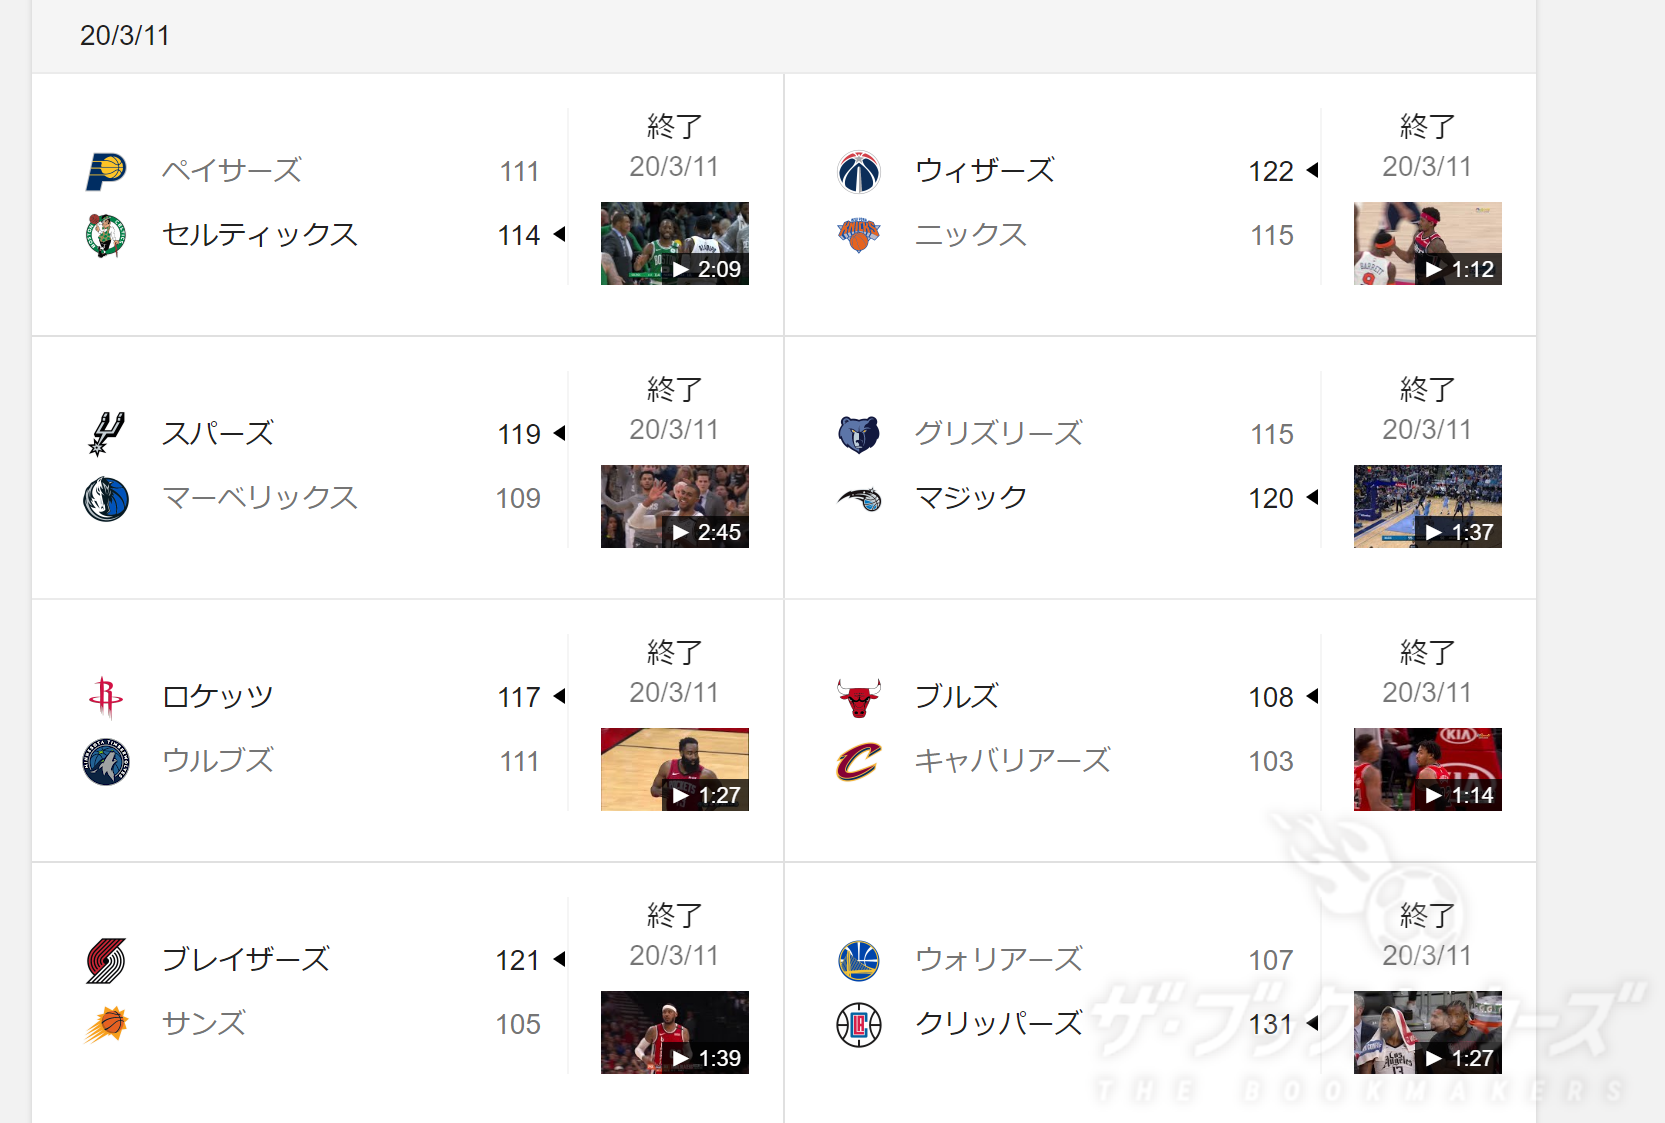Image resolution: width=1665 pixels, height=1123 pixels.
Task: Click the Clippers team logo
Action: coord(859,1023)
